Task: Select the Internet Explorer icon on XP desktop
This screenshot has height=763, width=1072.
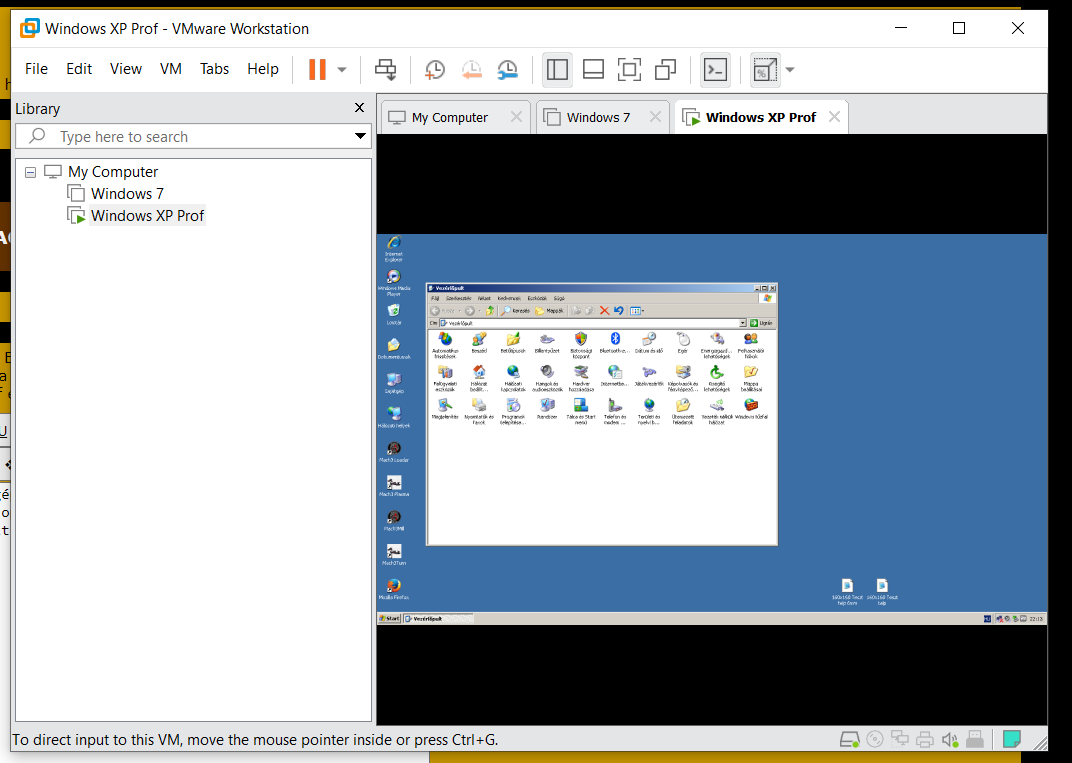Action: tap(394, 247)
